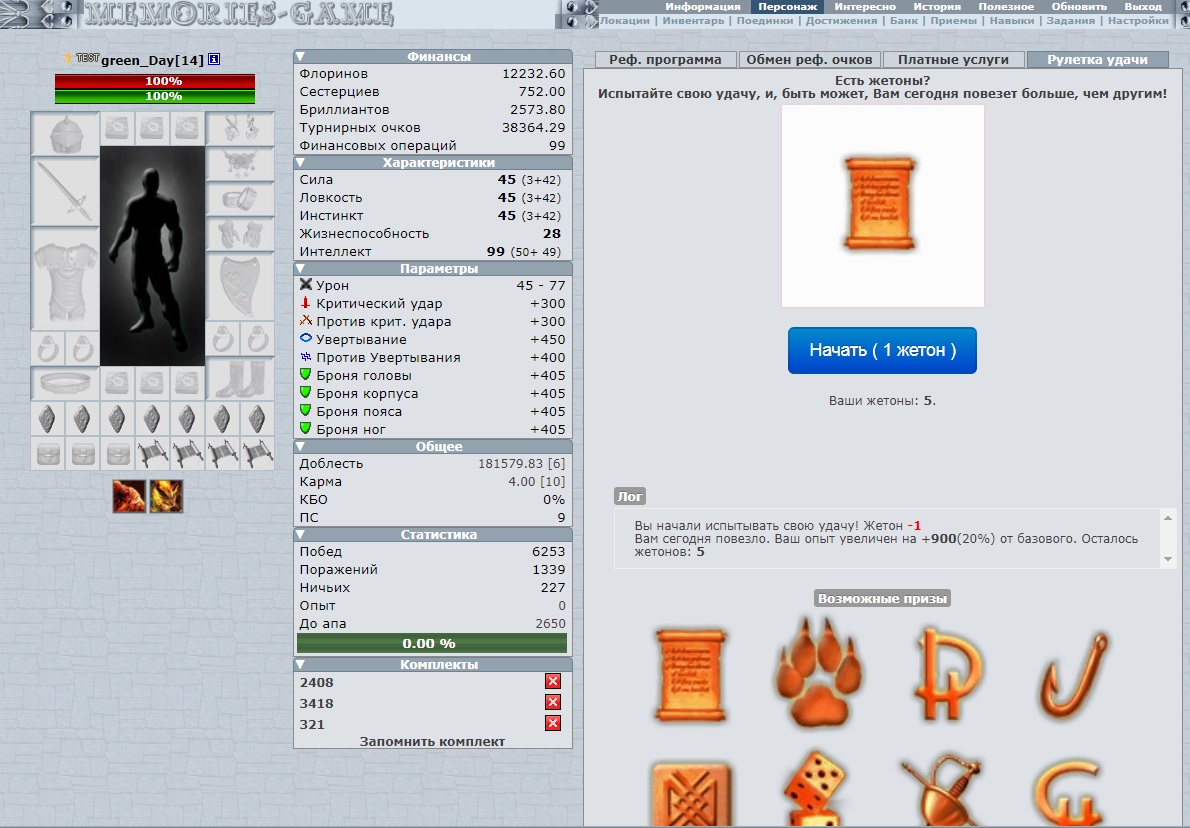Collapse the Финансы panel
The image size is (1190, 828).
[301, 57]
